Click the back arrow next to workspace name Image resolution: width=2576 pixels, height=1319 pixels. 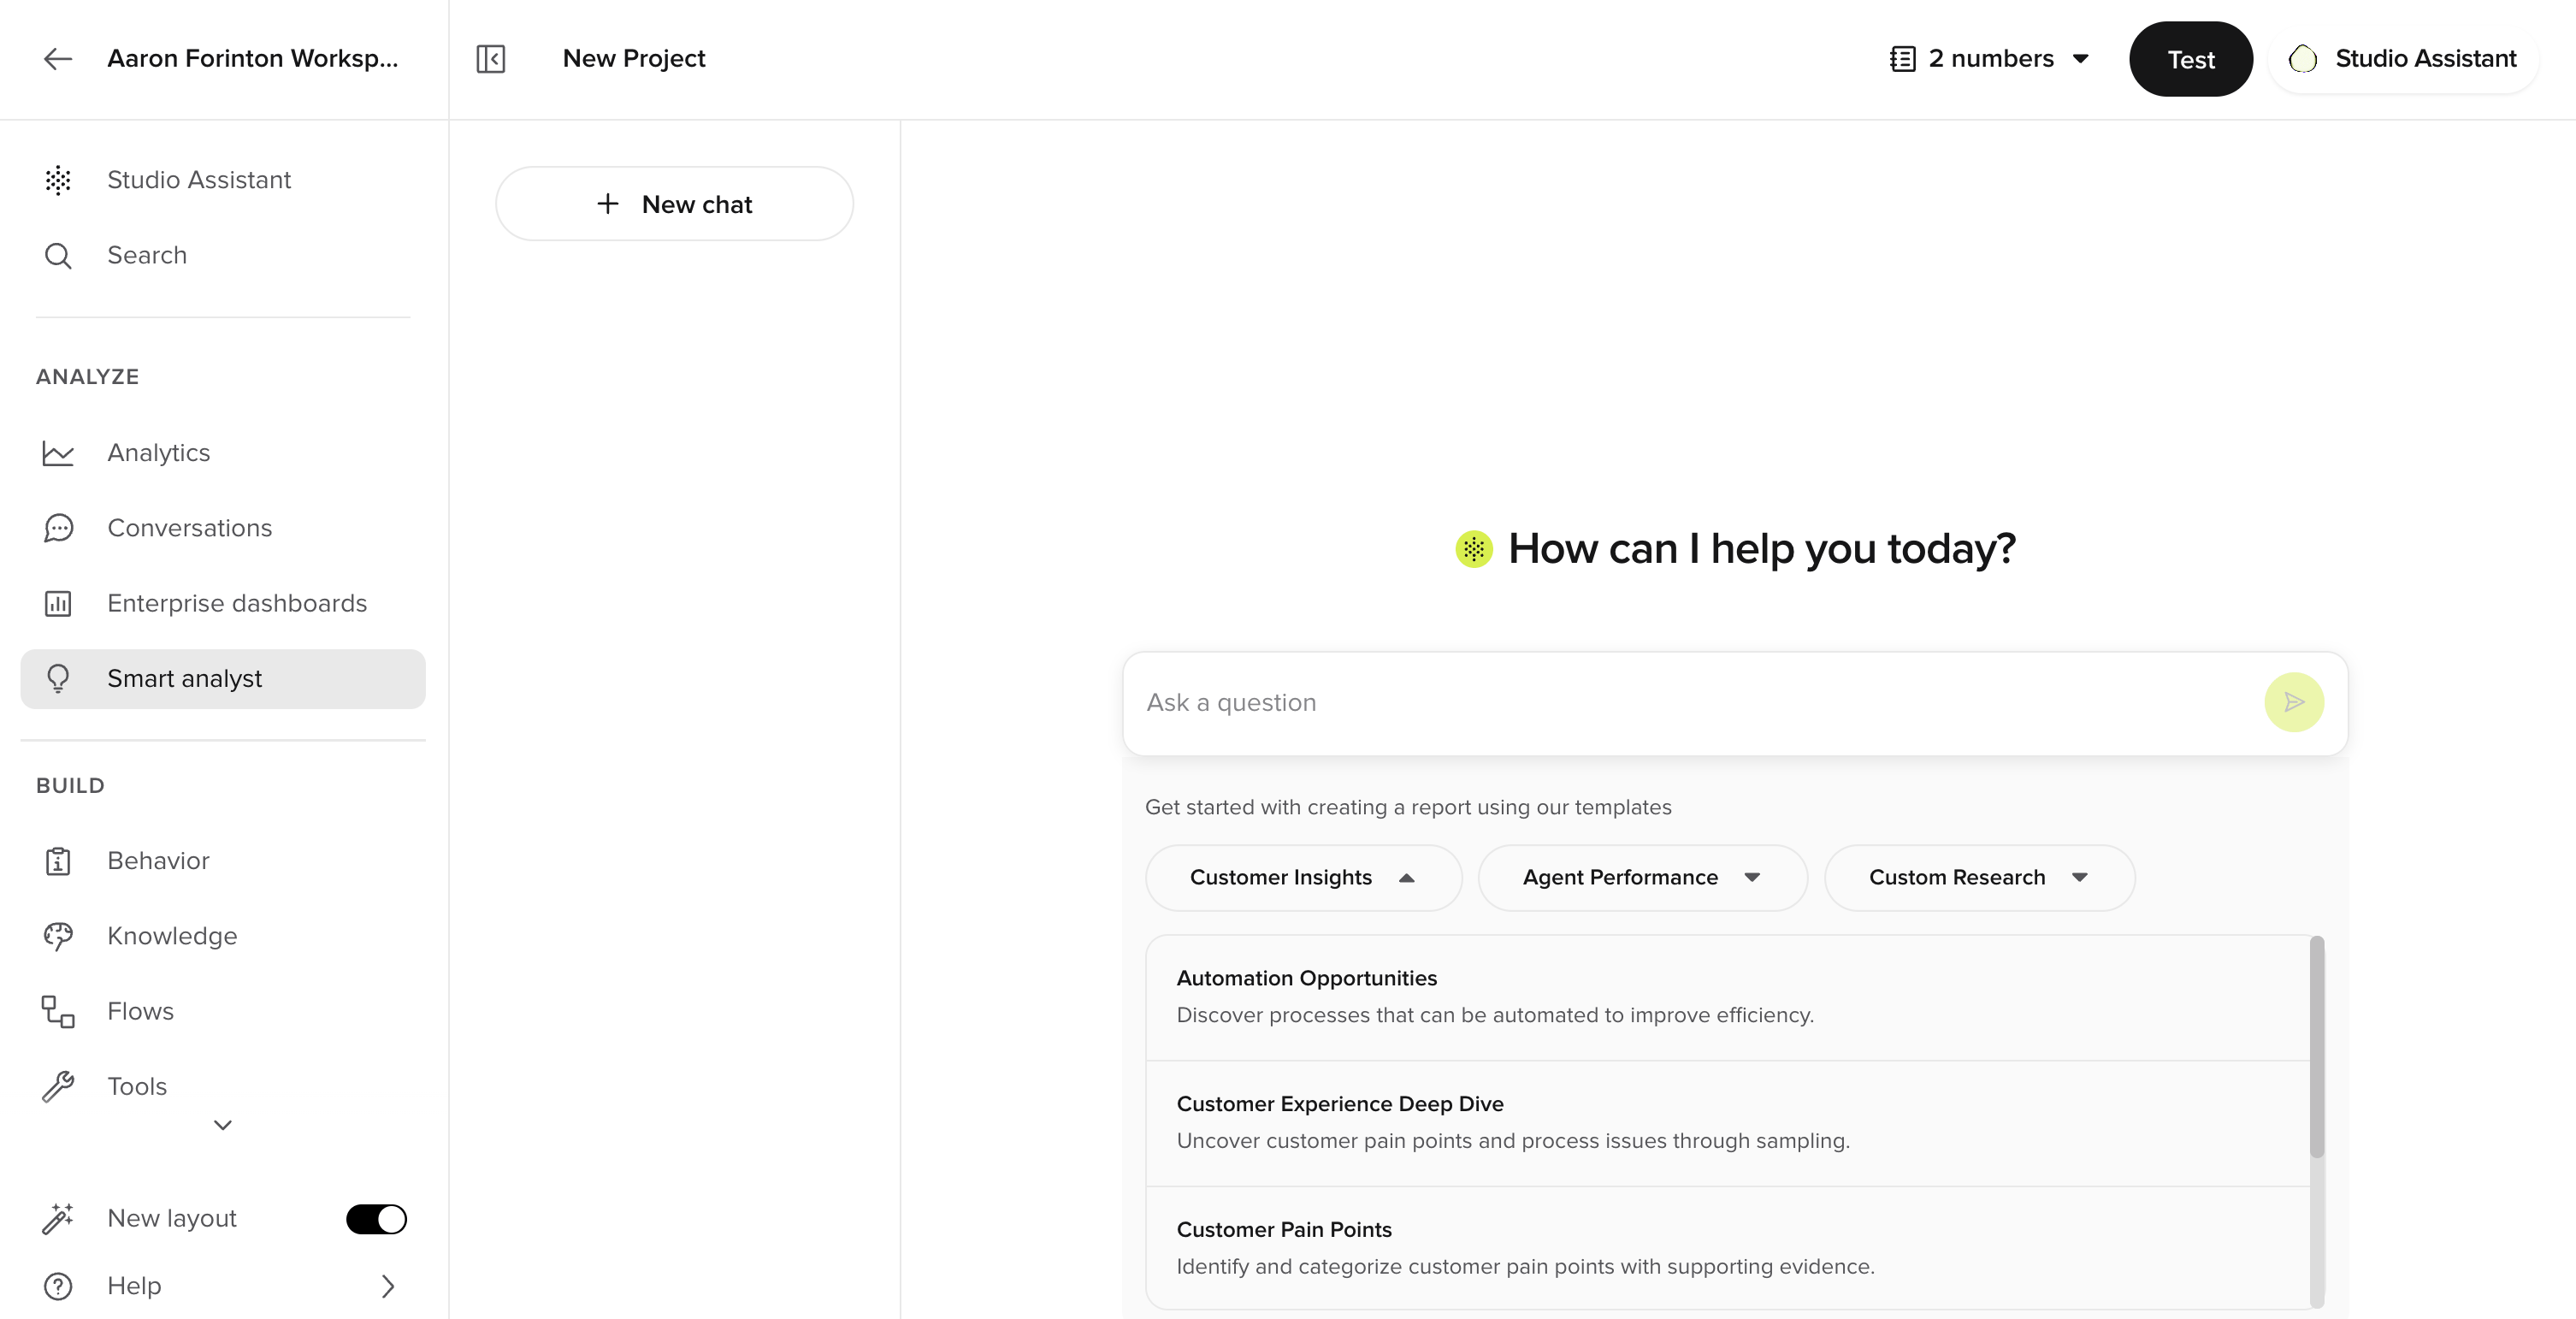click(x=58, y=59)
